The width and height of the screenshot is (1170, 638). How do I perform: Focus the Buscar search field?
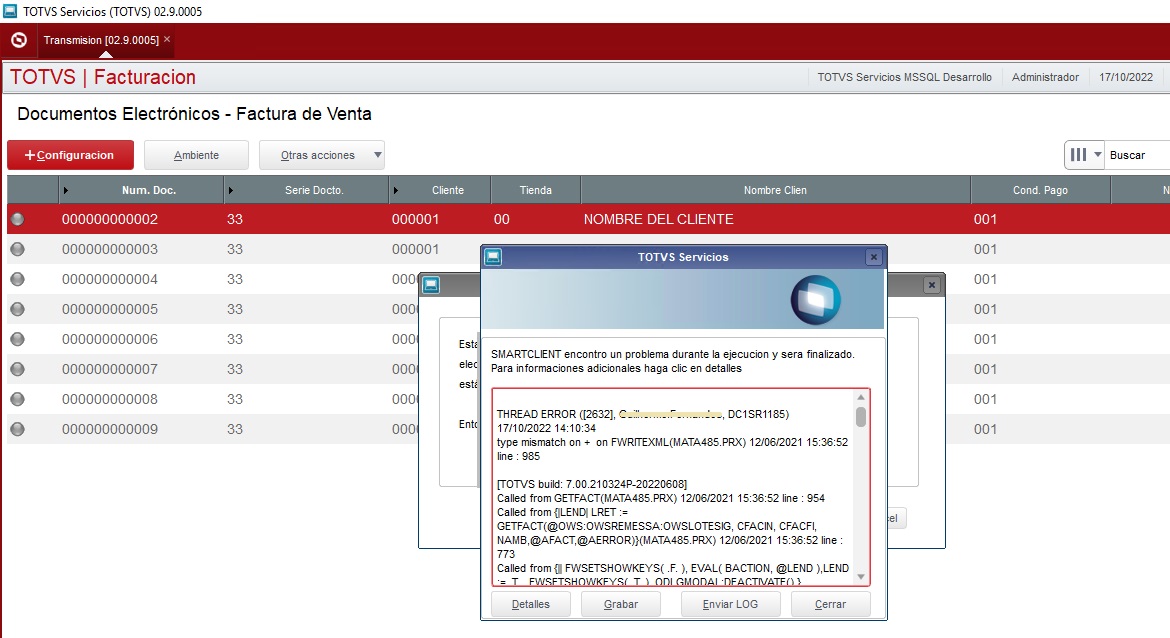[1137, 155]
